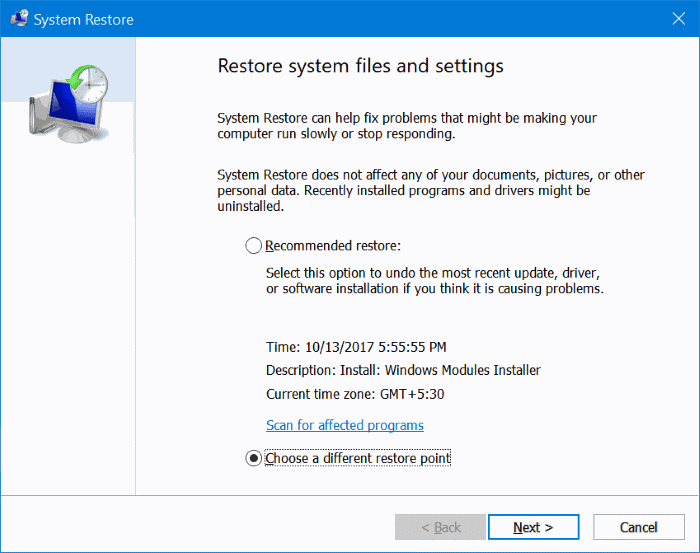Viewport: 700px width, 553px height.
Task: Click the 'Choose a different restore point' label
Action: coord(358,458)
